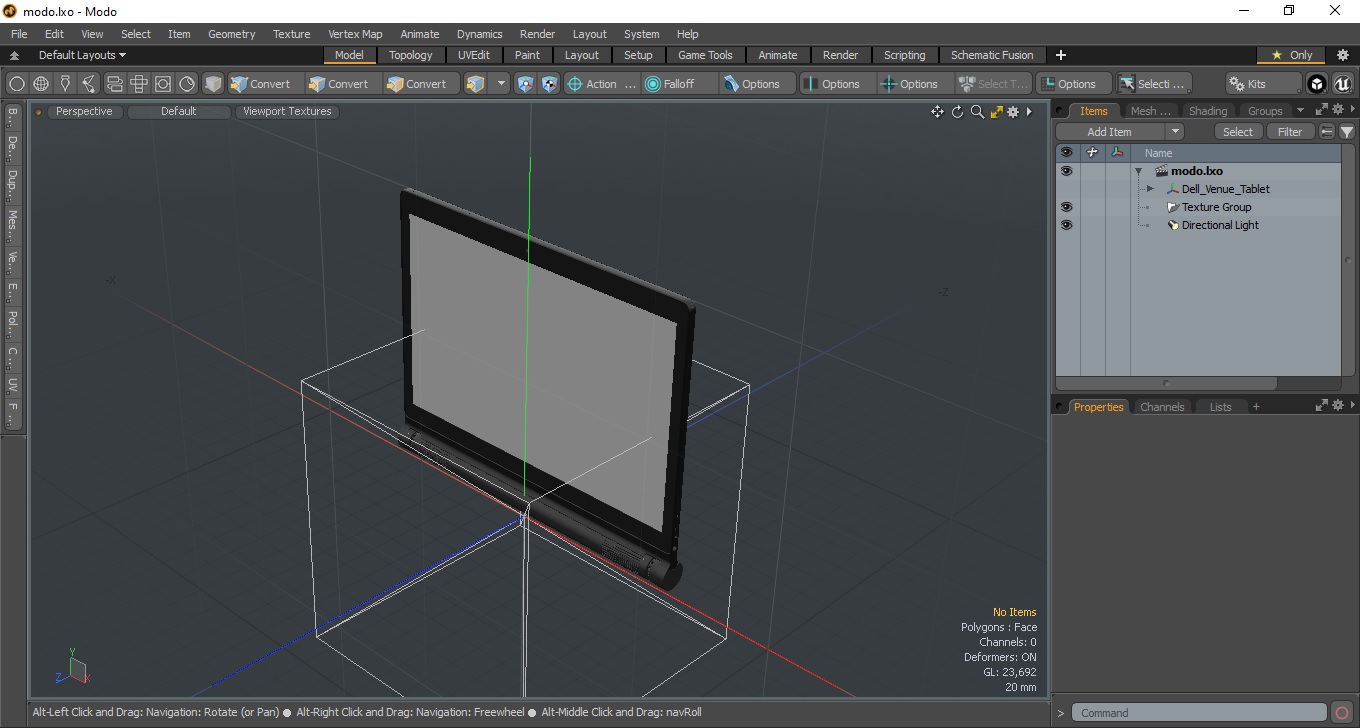Toggle the Only star button

coord(1291,55)
